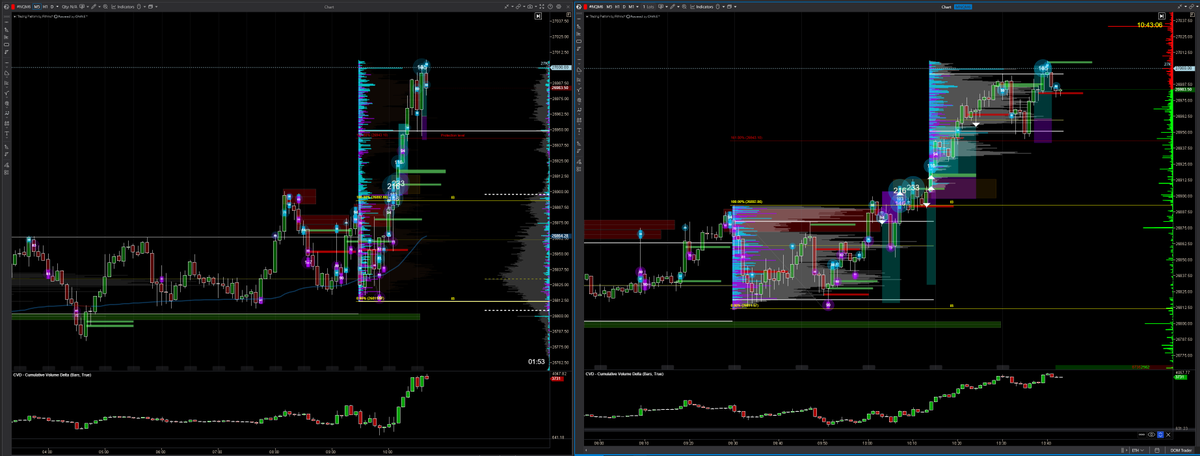The height and width of the screenshot is (456, 1200).
Task: Select M5 timeframe in left chart
Action: (37, 6)
